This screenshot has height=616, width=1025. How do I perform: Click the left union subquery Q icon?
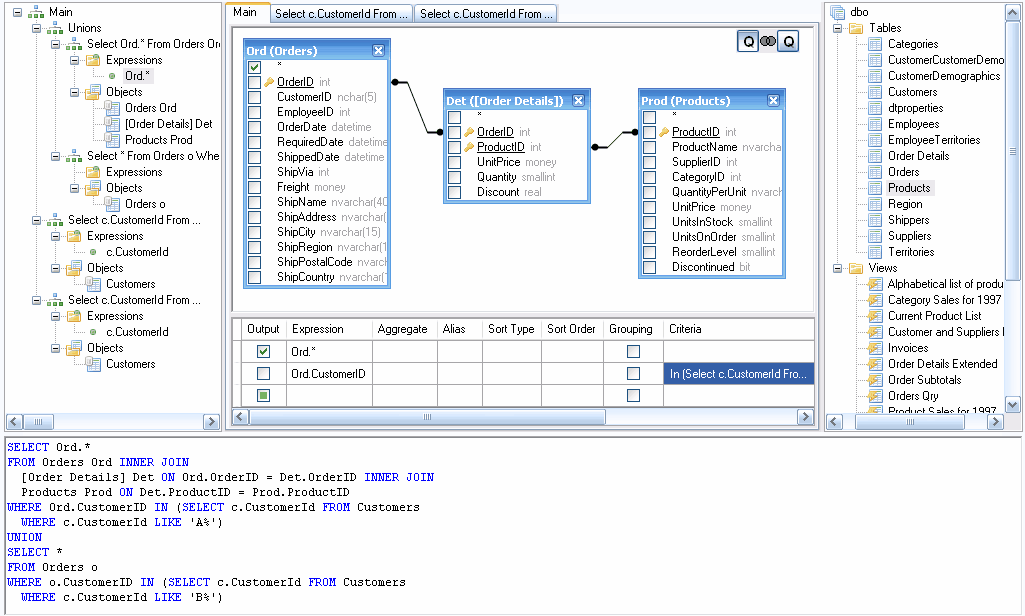[748, 41]
